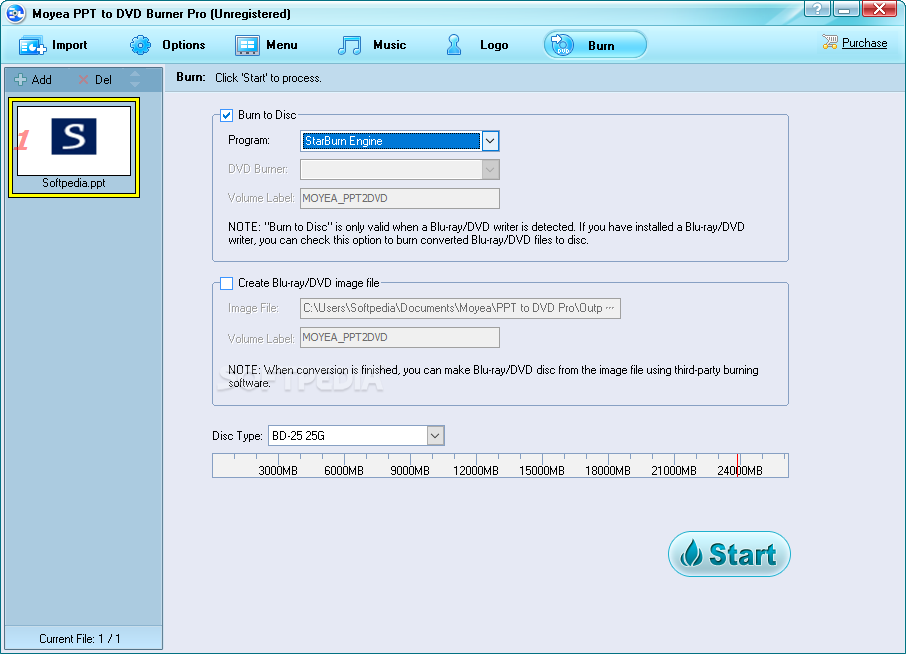Image resolution: width=906 pixels, height=654 pixels.
Task: Click the help question mark button
Action: 817,9
